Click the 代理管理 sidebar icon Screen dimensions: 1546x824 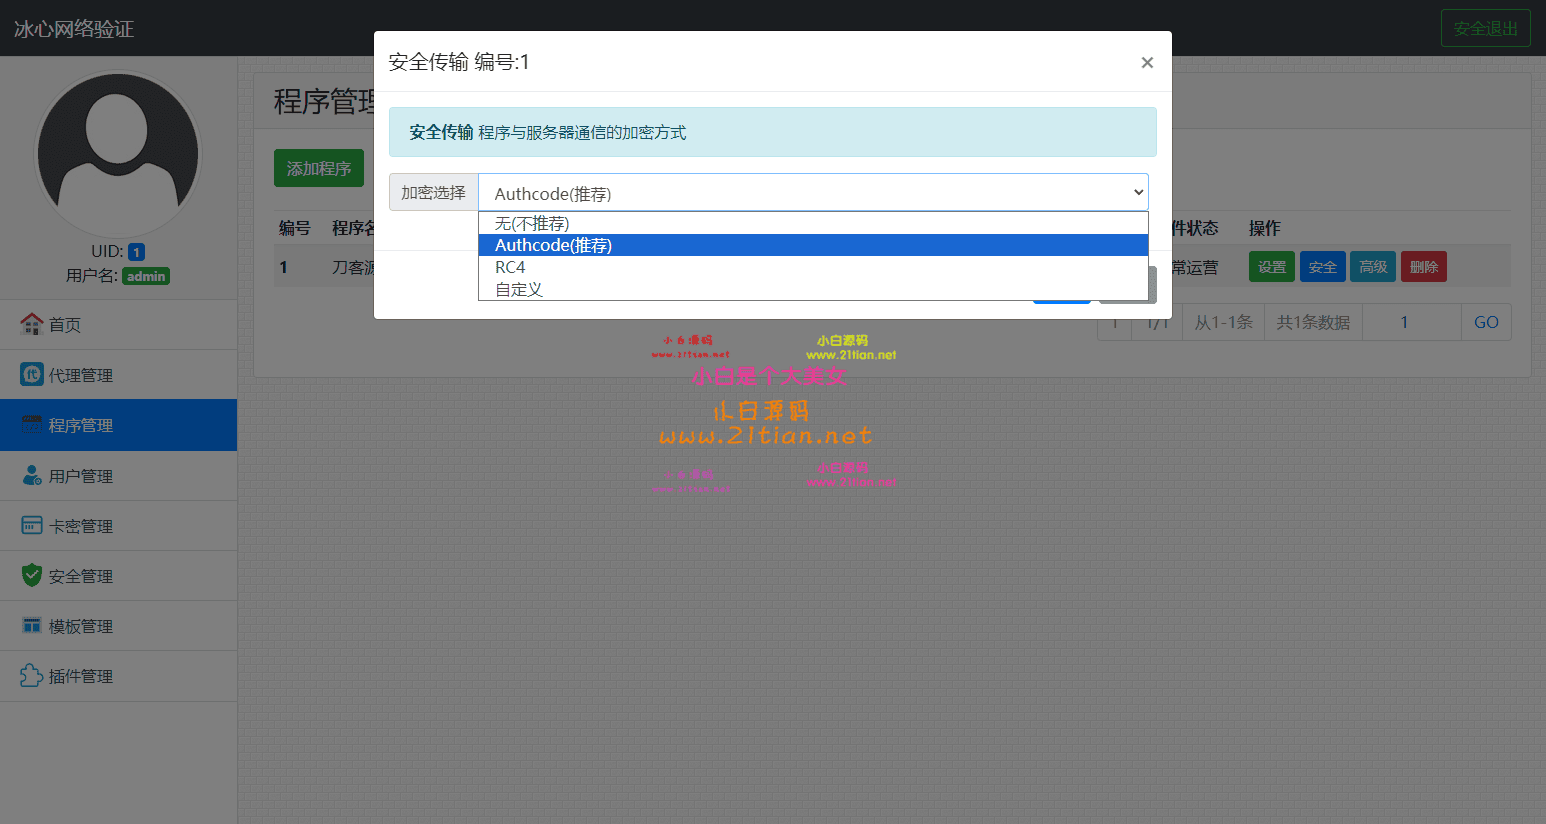(34, 374)
